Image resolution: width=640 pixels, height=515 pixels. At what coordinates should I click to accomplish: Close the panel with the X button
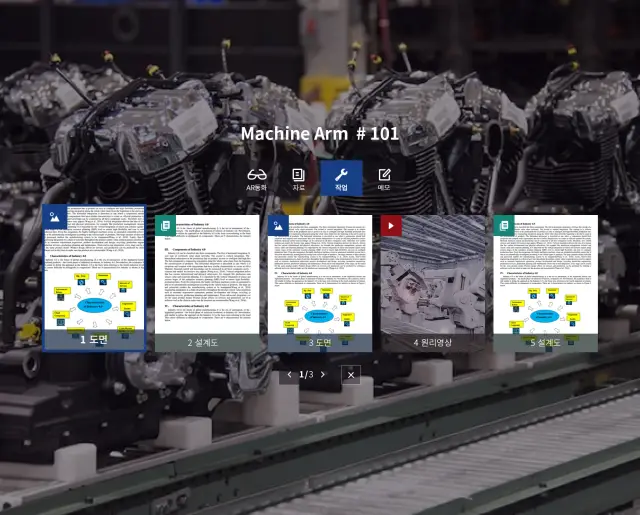coord(351,375)
